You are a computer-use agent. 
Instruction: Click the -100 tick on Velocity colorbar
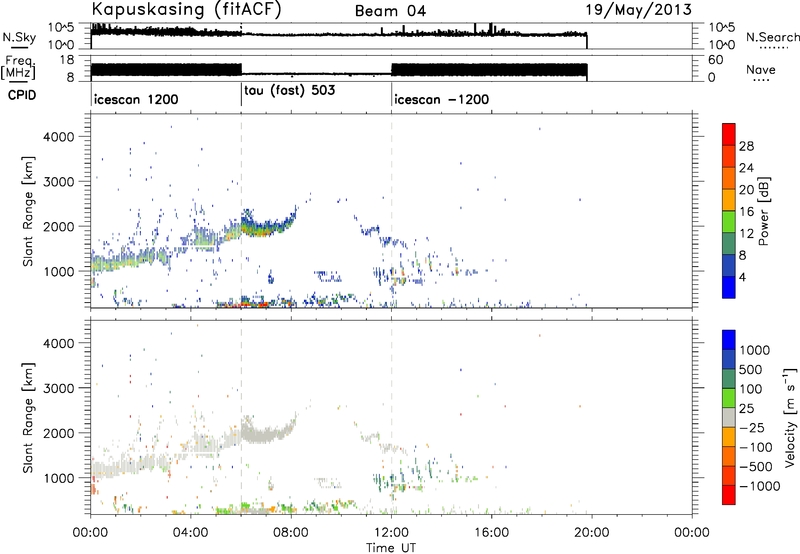point(755,447)
